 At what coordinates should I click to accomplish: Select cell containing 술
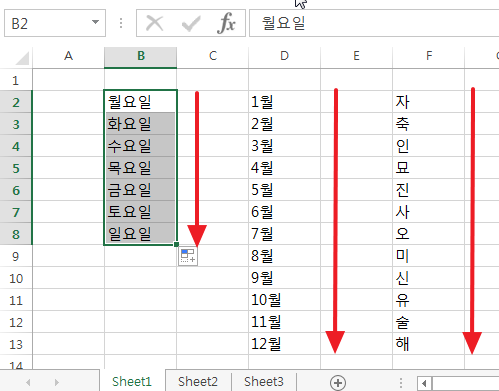pyautogui.click(x=429, y=322)
